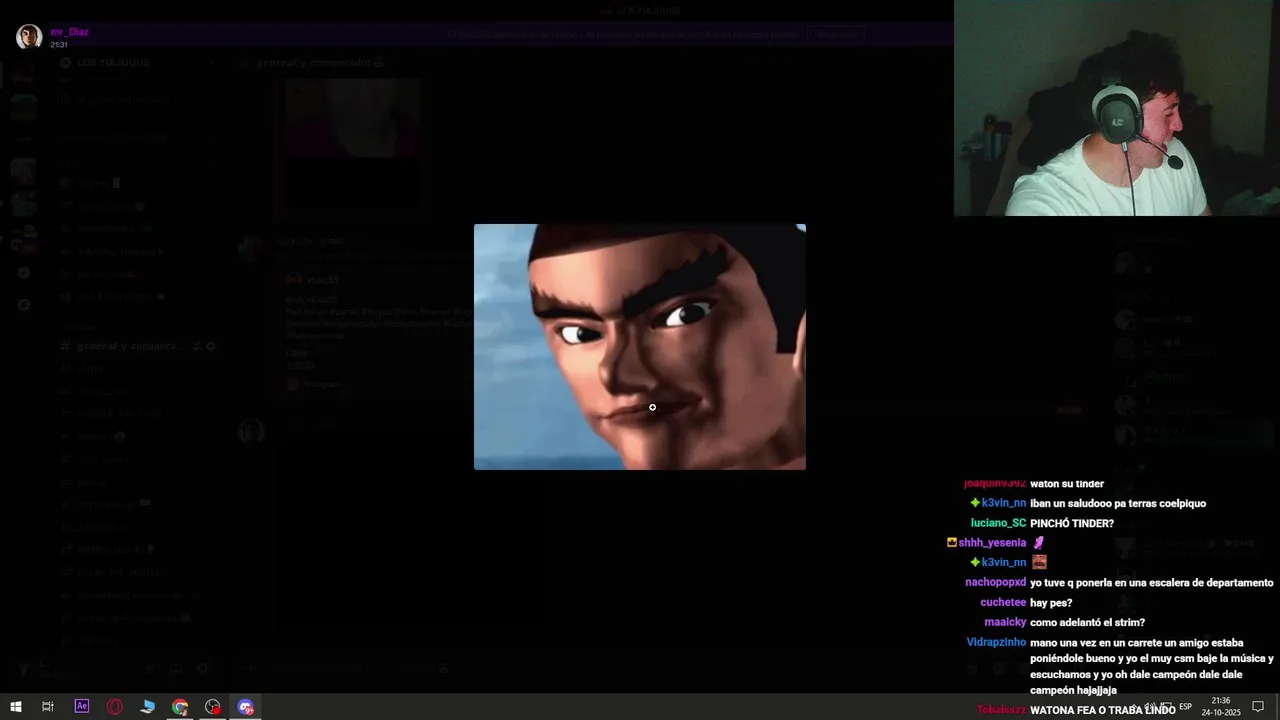
Task: Click the message "waton su tinder"
Action: coord(1067,484)
